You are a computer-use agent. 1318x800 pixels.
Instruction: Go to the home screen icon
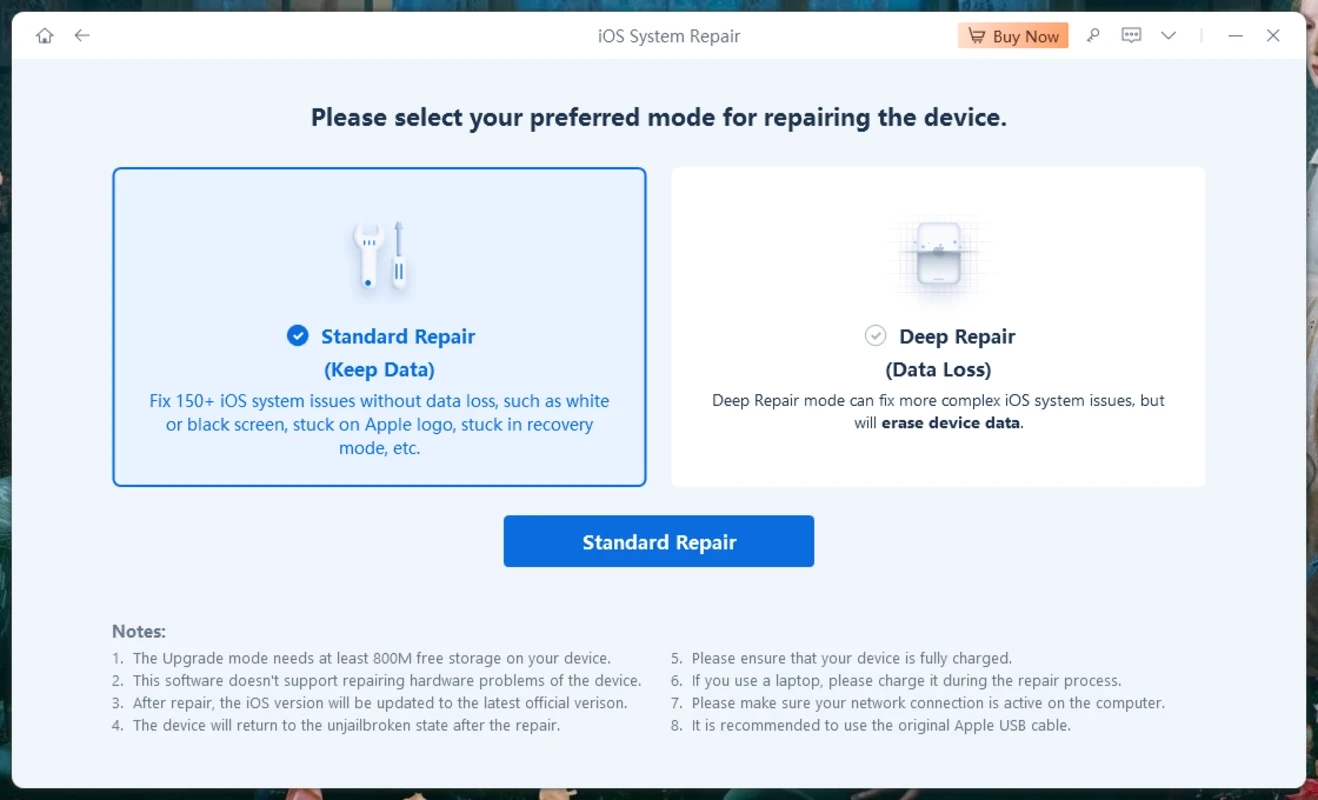(45, 36)
